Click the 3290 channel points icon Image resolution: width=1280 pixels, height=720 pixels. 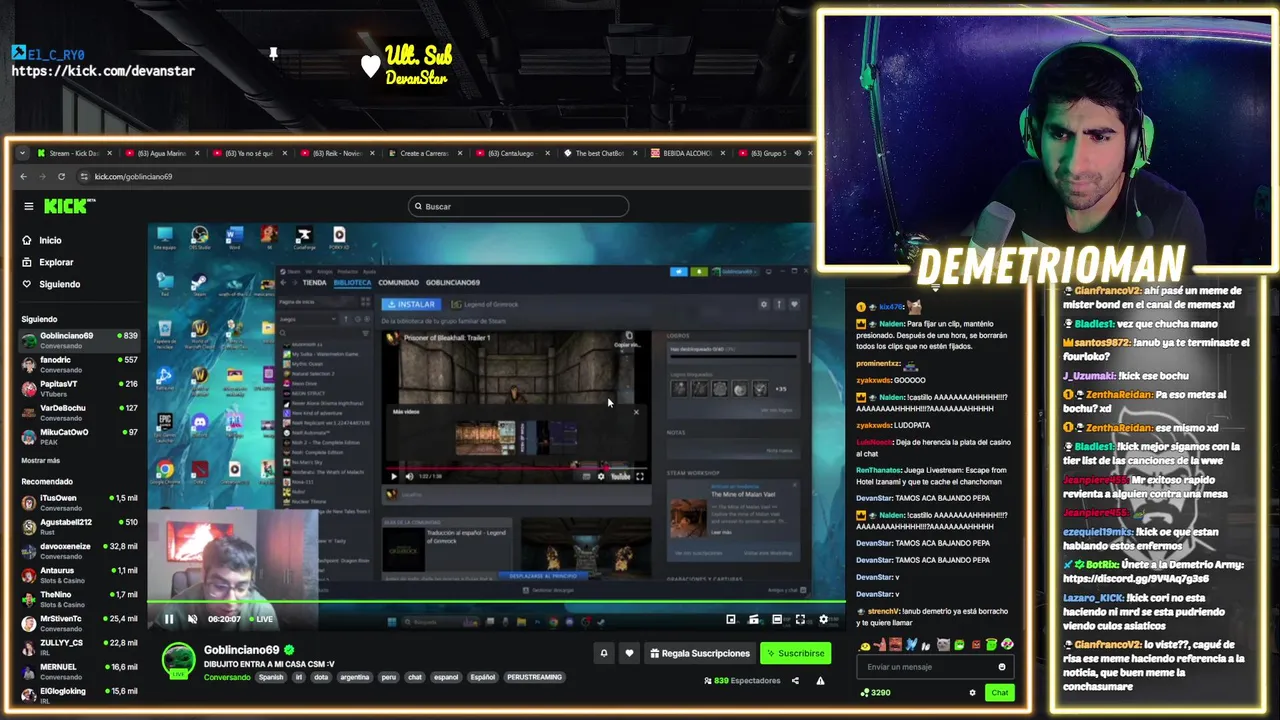click(864, 692)
